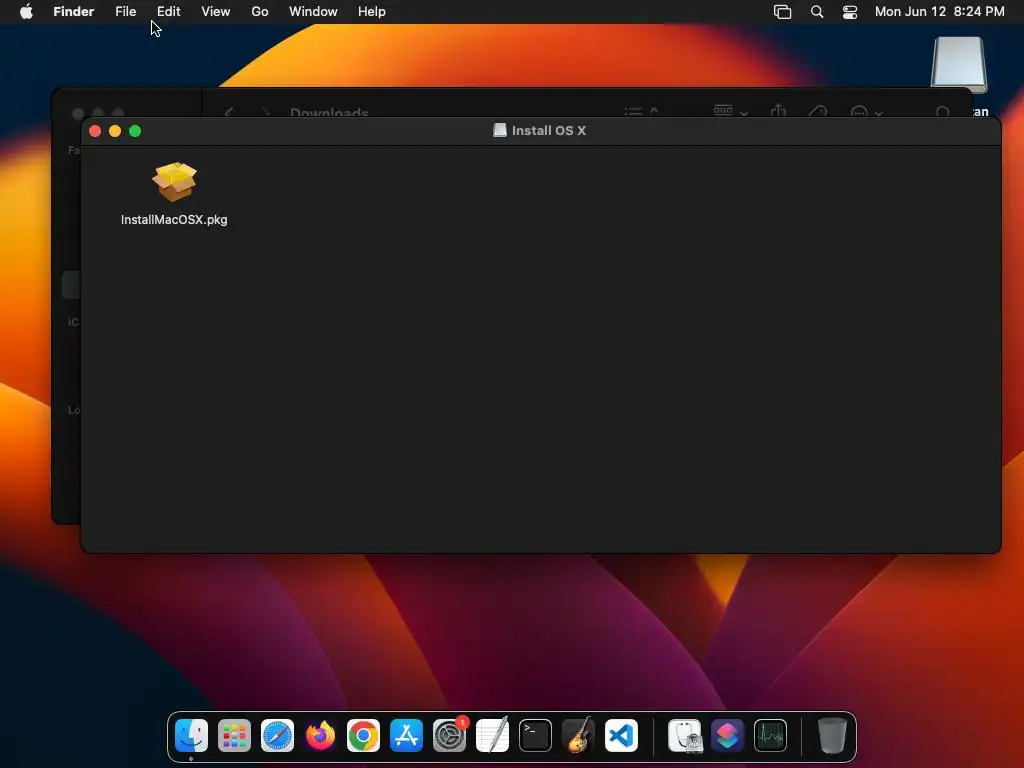Screen dimensions: 1024x768
Task: Open Spotlight search in the menu bar
Action: [x=817, y=12]
